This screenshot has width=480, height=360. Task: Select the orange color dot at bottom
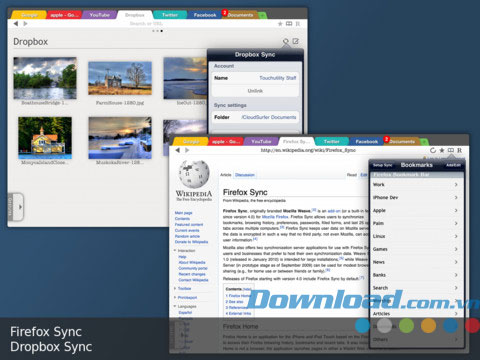pyautogui.click(x=428, y=325)
